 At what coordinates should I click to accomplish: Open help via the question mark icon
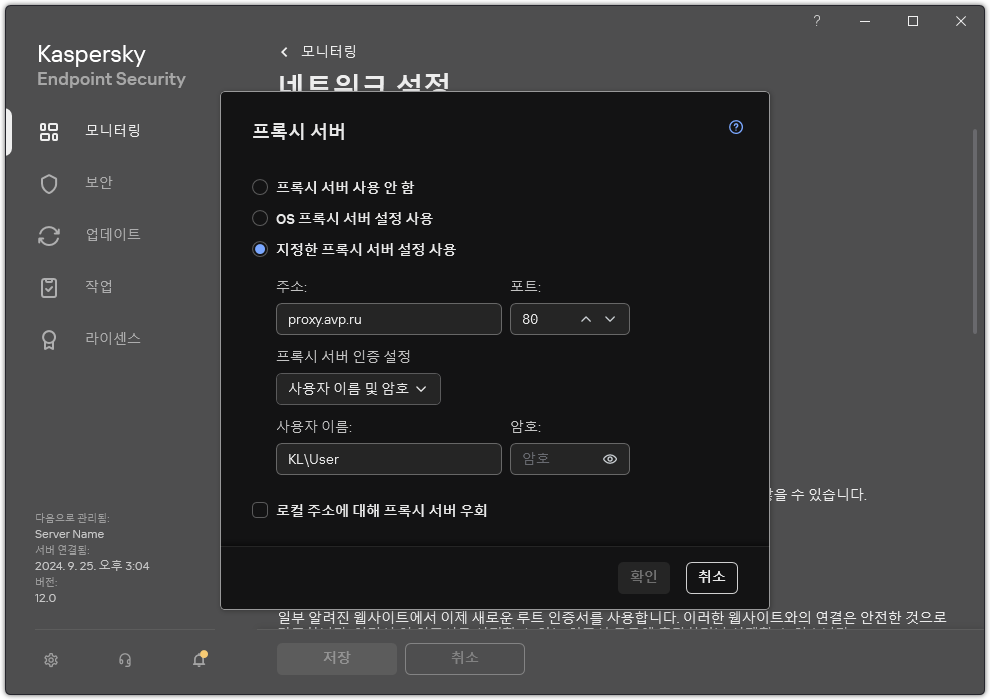[x=735, y=127]
